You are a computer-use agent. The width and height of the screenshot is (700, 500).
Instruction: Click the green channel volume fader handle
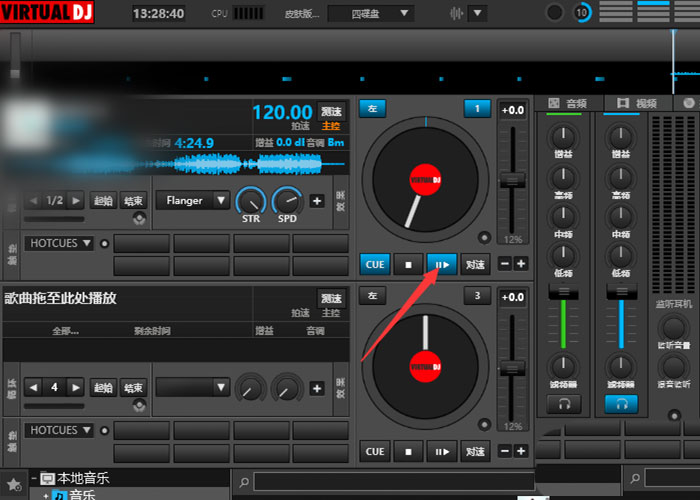point(563,292)
